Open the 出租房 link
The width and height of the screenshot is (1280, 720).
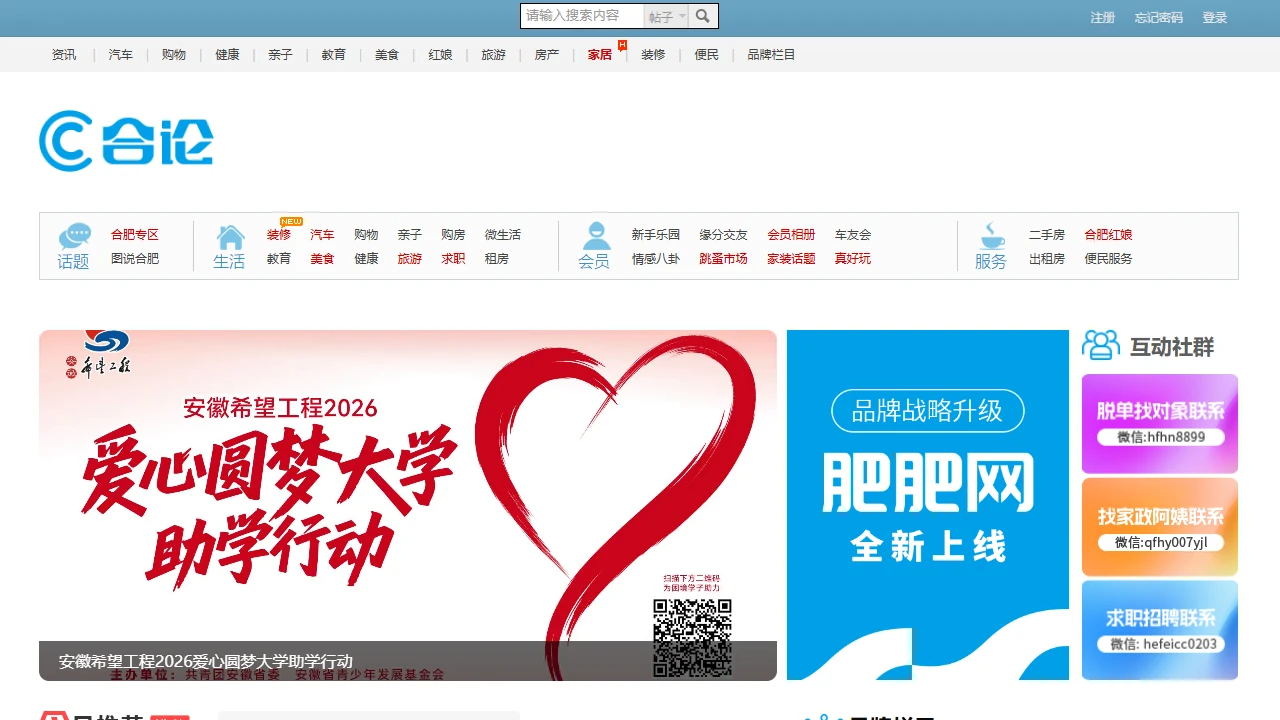(x=1047, y=259)
